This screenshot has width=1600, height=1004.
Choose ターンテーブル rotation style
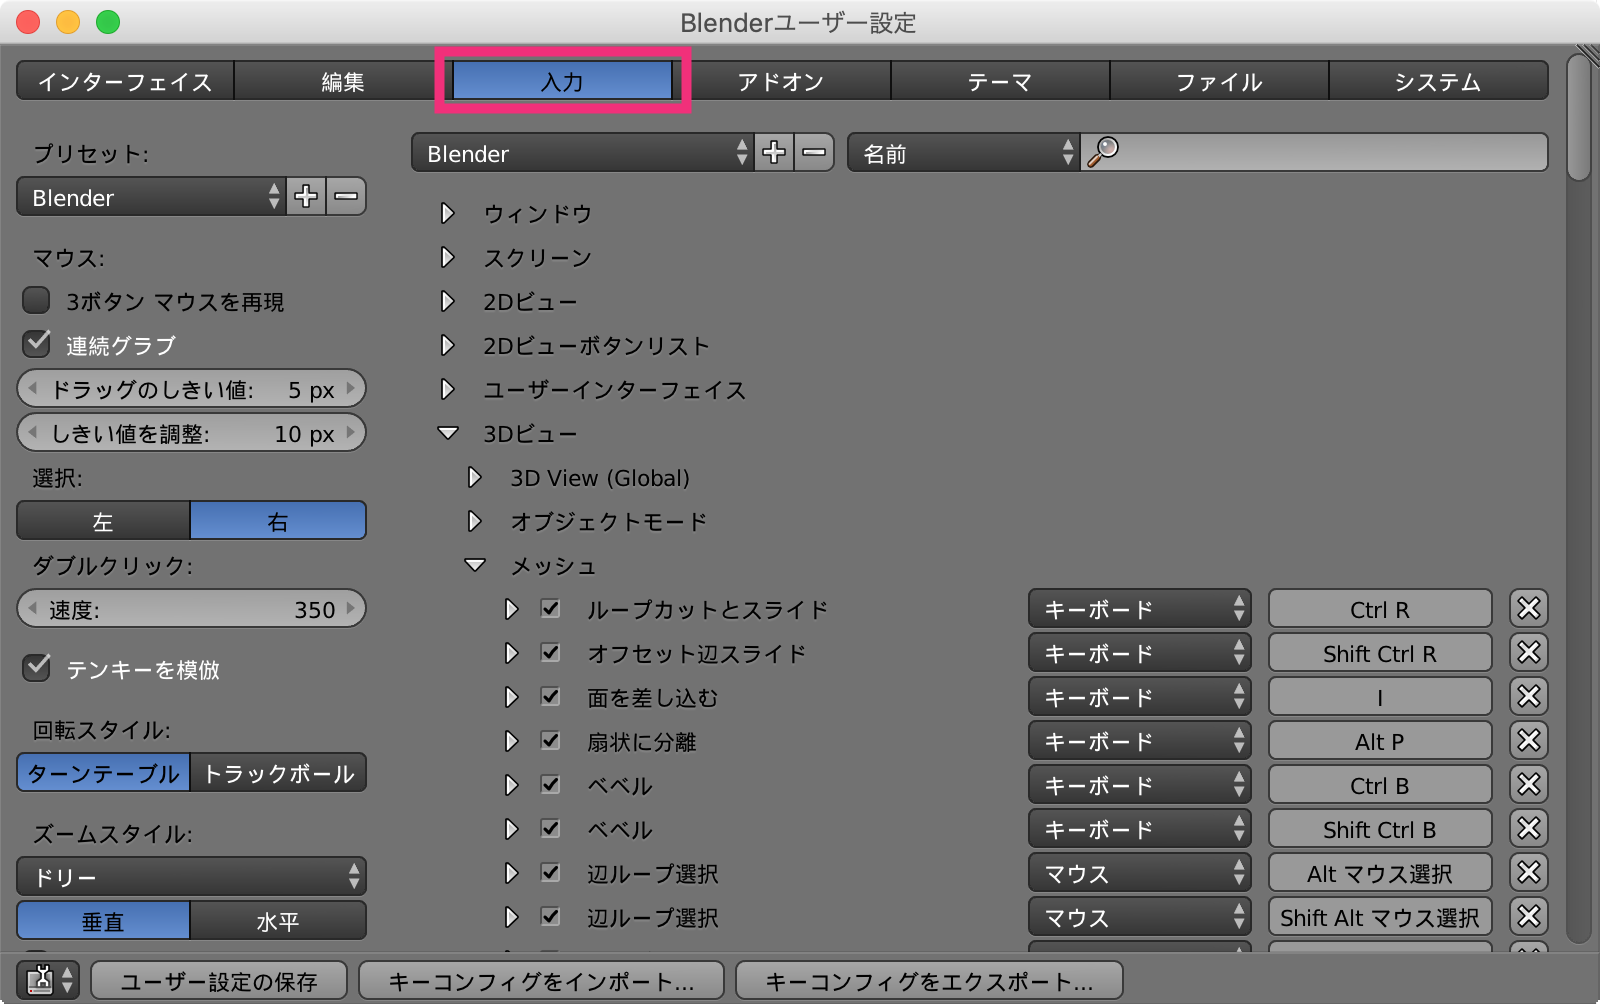tap(103, 773)
